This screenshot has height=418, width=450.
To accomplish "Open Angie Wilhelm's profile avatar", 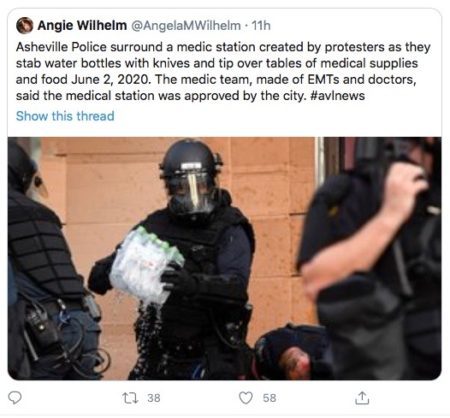I will (x=24, y=26).
